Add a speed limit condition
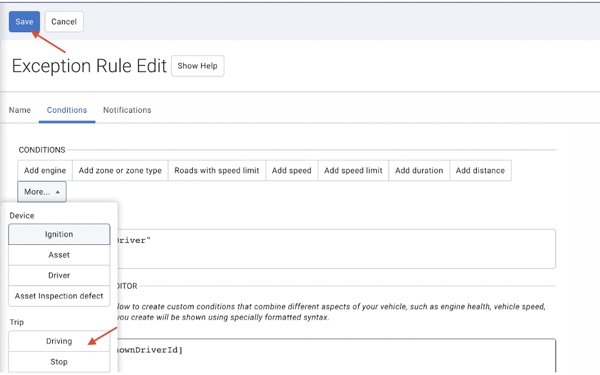This screenshot has height=375, width=600. coord(353,170)
